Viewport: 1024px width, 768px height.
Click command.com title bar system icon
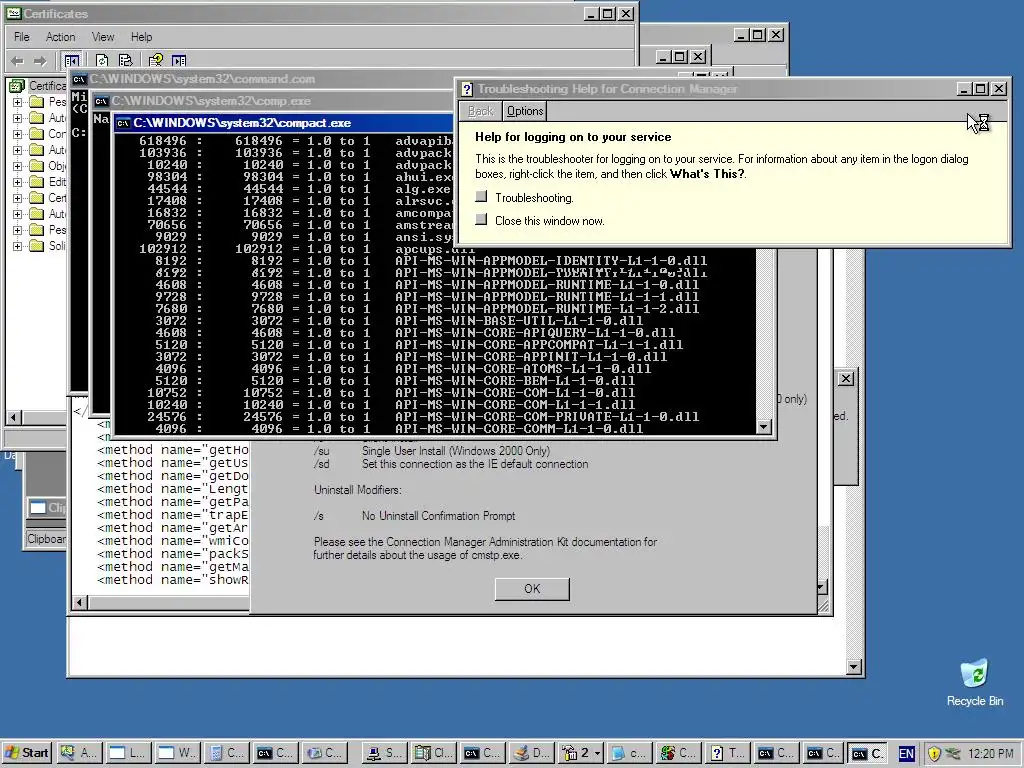(79, 79)
